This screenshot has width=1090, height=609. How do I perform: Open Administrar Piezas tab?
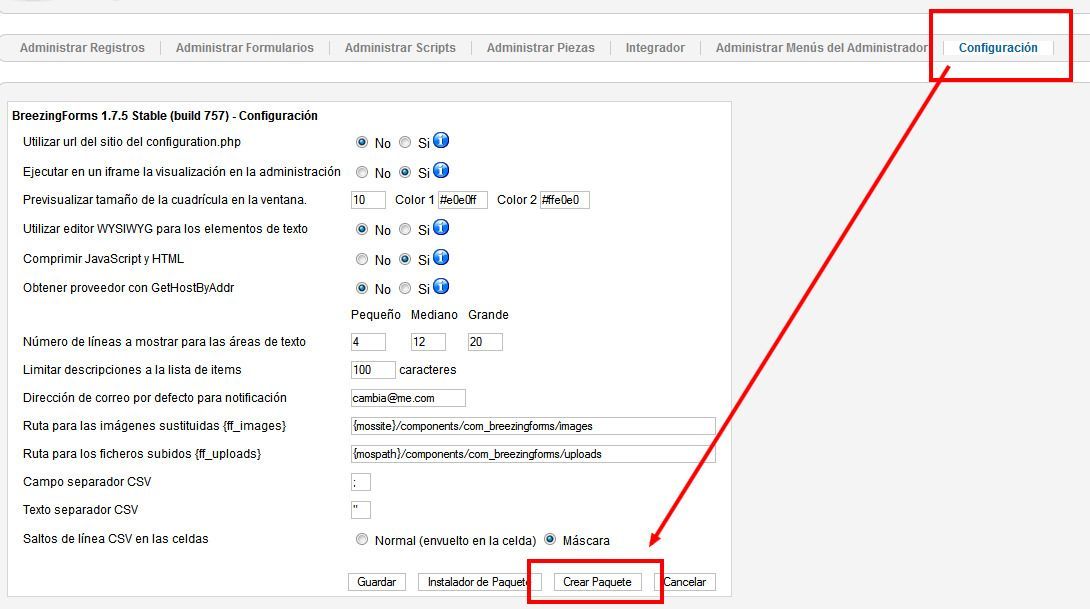point(541,47)
